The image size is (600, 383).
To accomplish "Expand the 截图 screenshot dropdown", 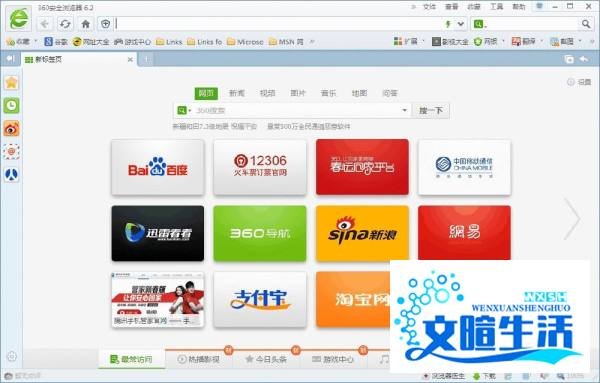I will 580,41.
